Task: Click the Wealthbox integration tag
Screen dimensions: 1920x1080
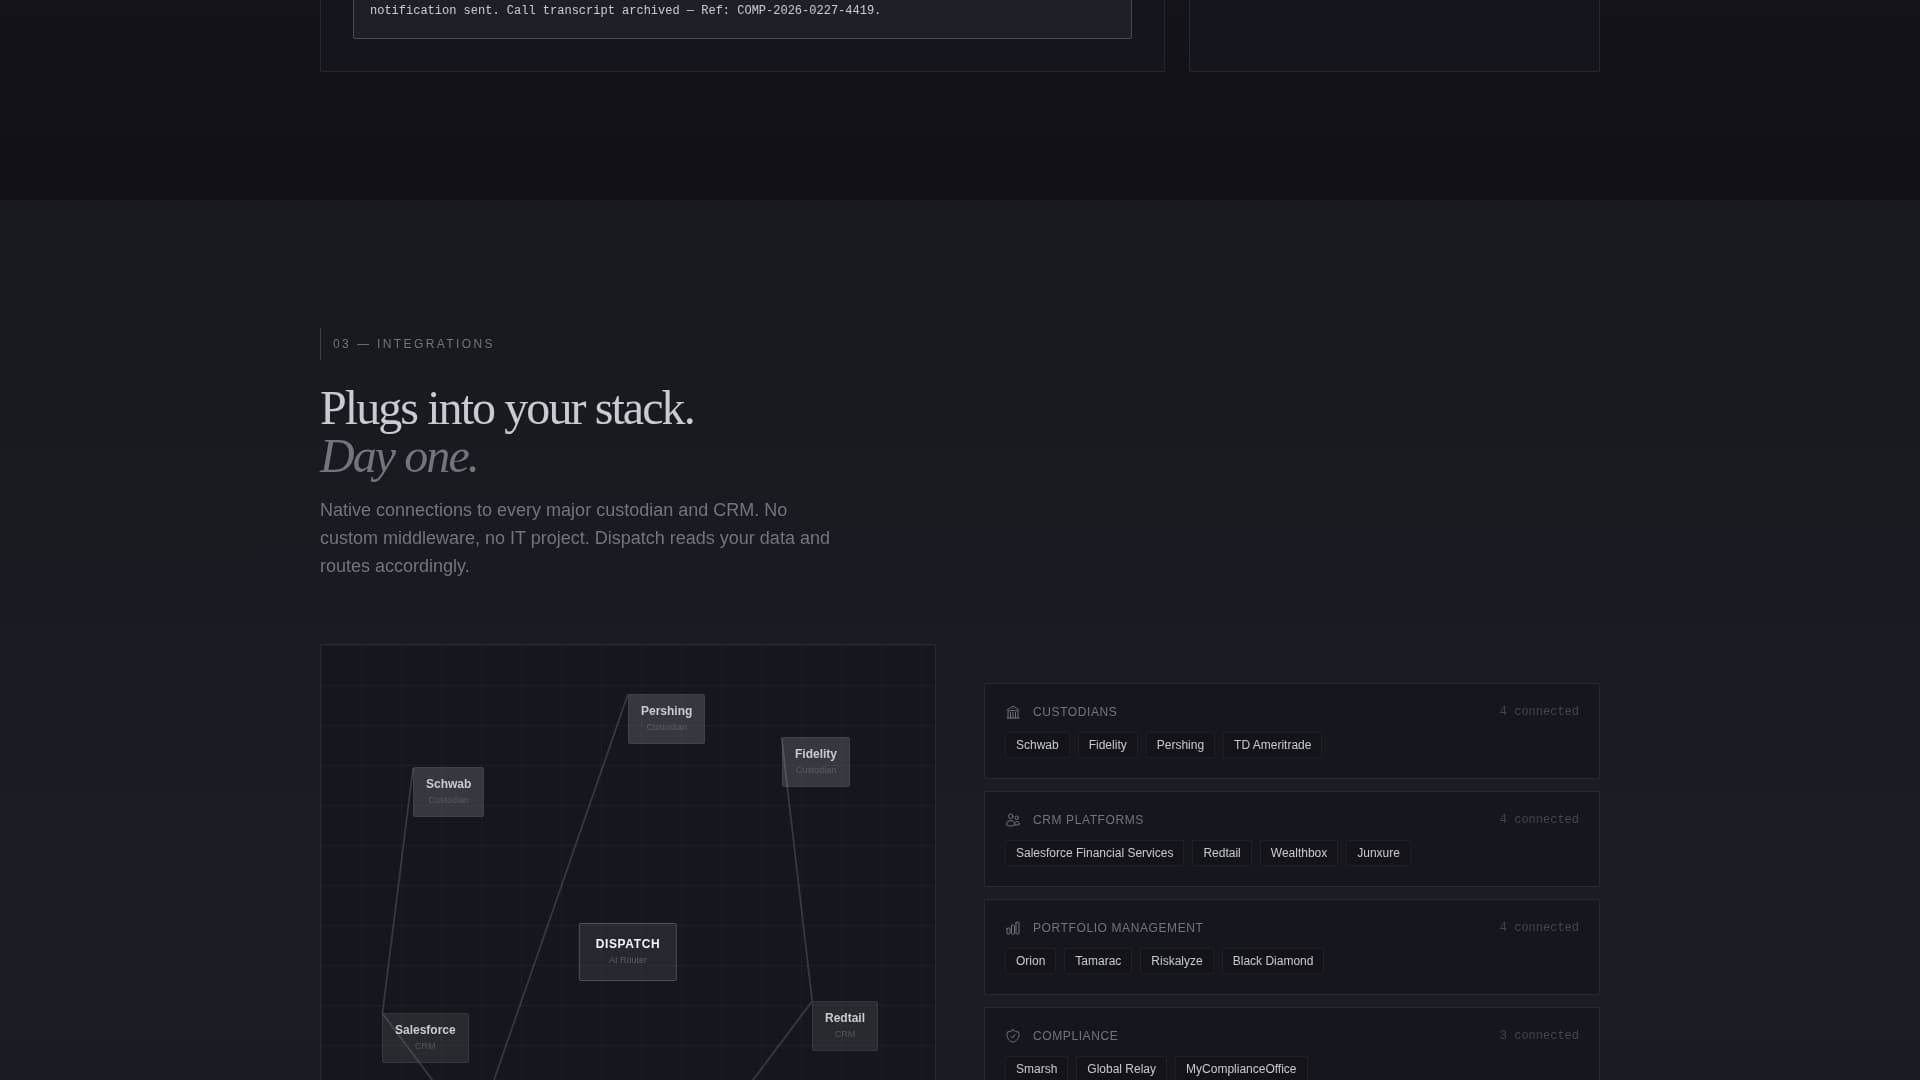Action: click(1298, 853)
